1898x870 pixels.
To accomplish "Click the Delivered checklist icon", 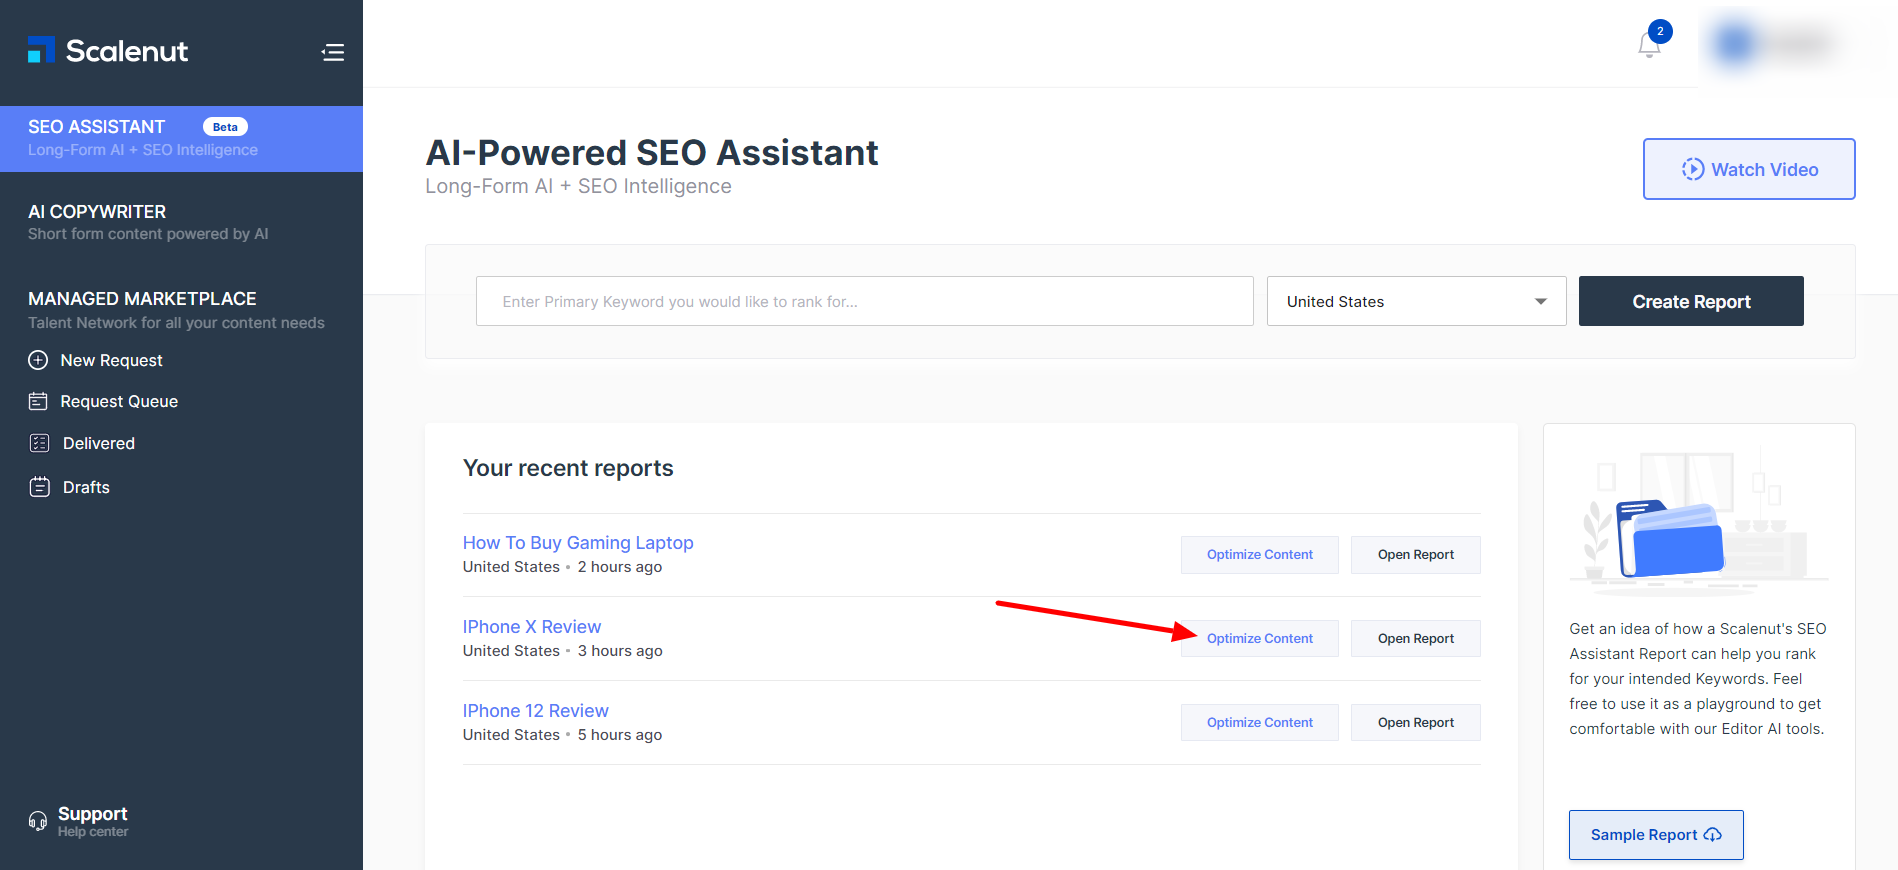I will click(x=39, y=443).
